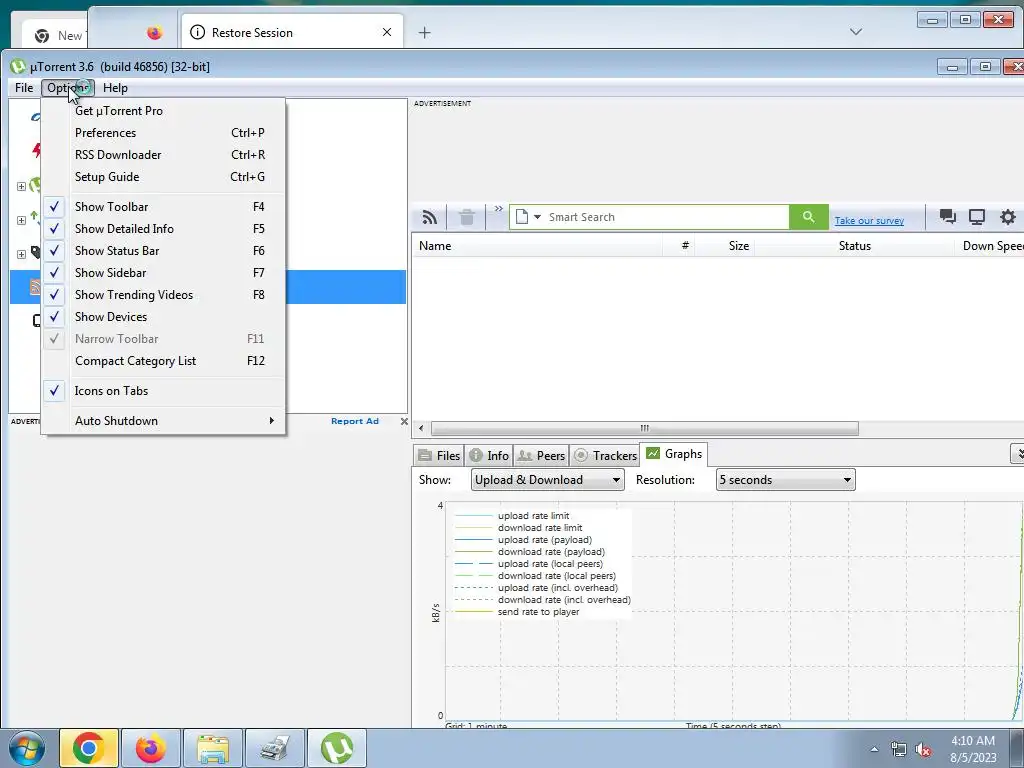
Task: Expand the second sidebar tree node
Action: [x=22, y=221]
